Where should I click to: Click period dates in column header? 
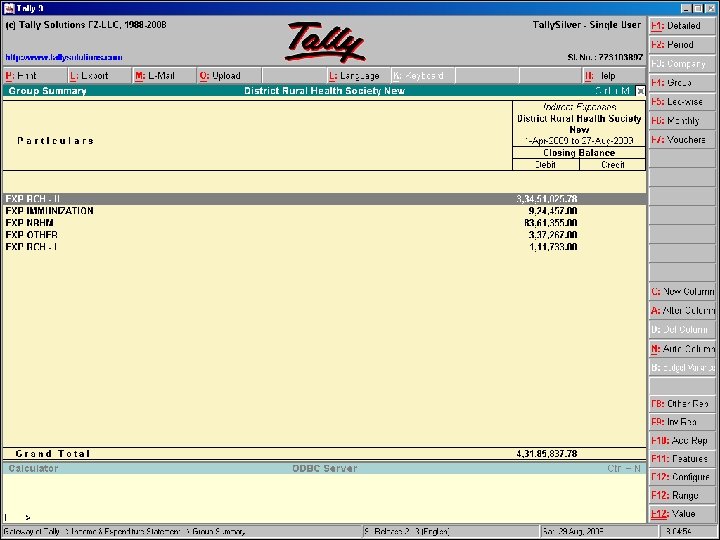[x=579, y=141]
